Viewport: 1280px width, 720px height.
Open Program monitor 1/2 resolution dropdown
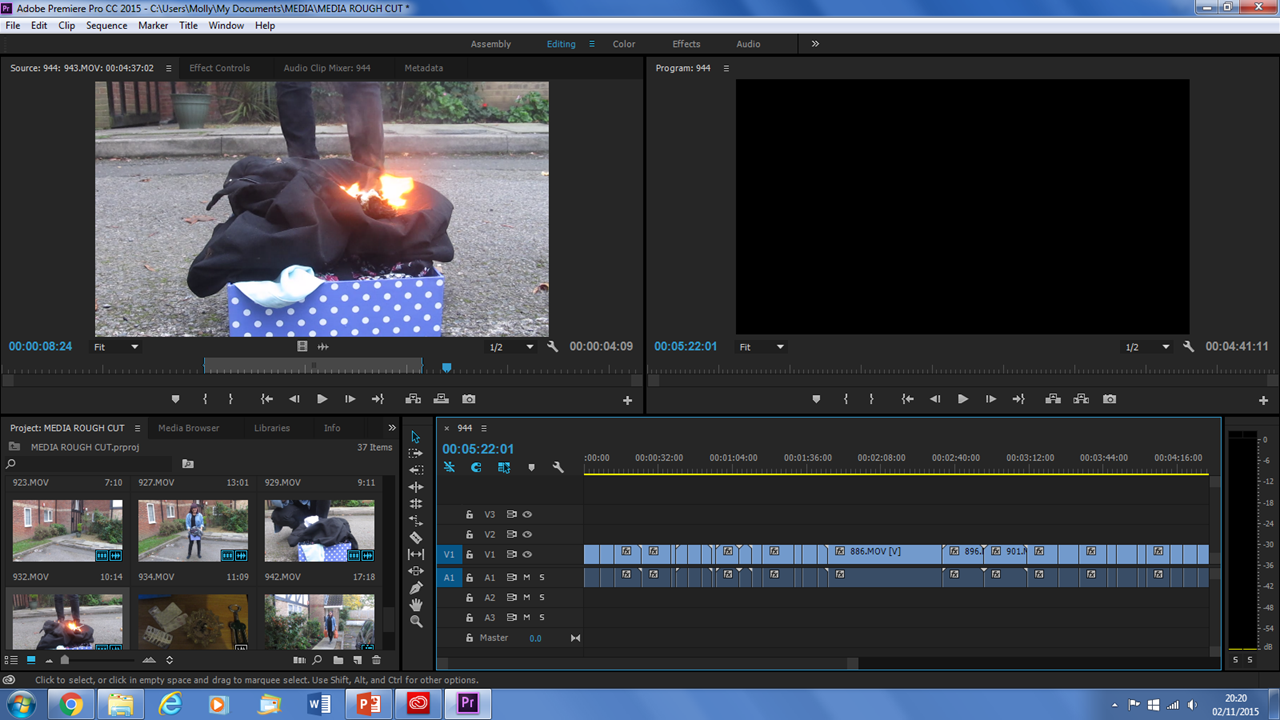pyautogui.click(x=1146, y=347)
